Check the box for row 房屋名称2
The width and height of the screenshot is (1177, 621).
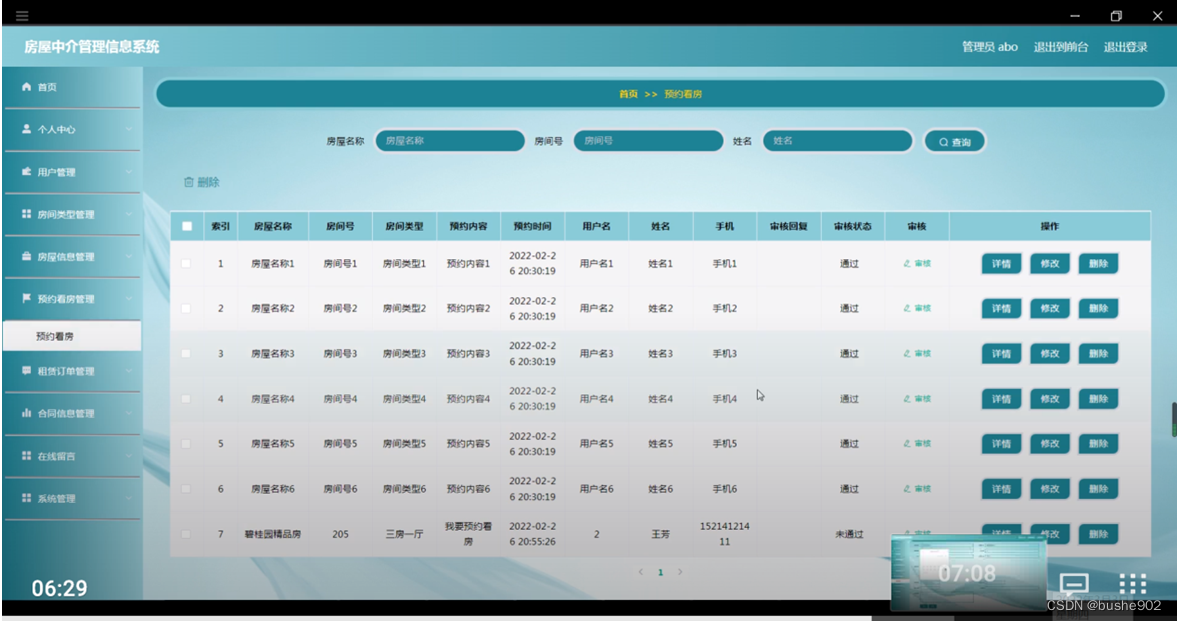coord(186,309)
